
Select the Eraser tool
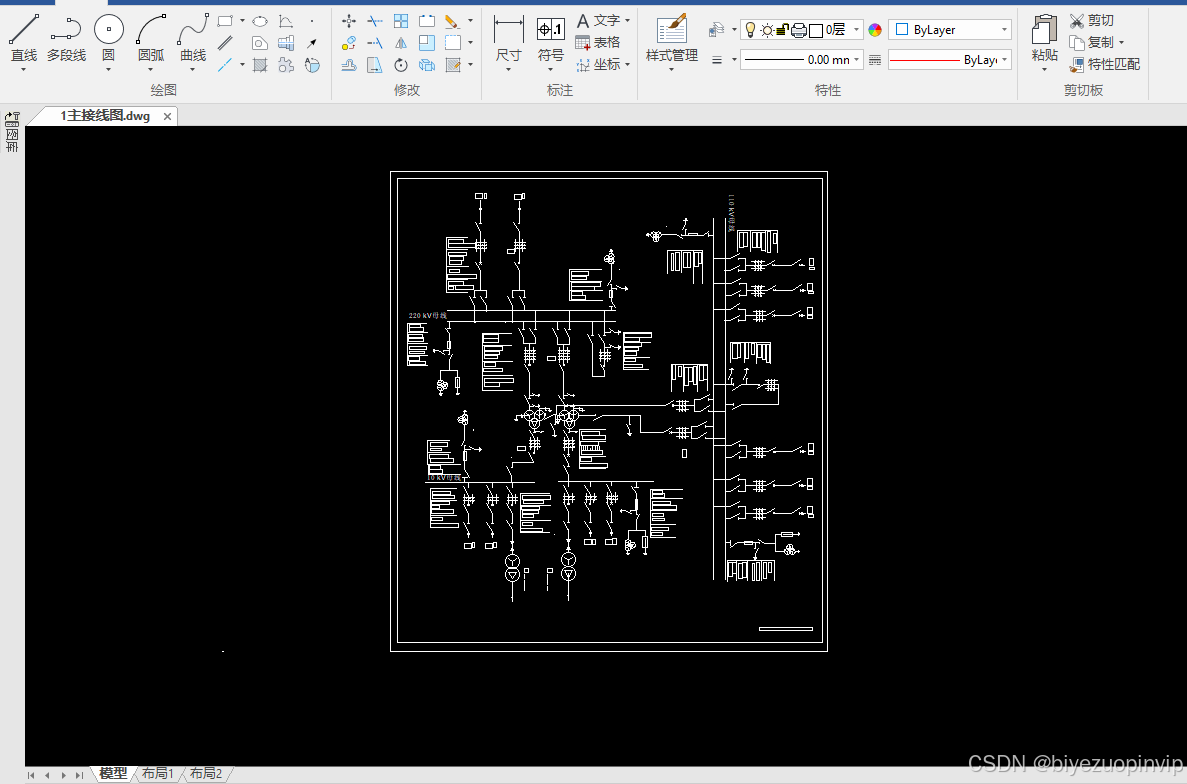point(452,21)
